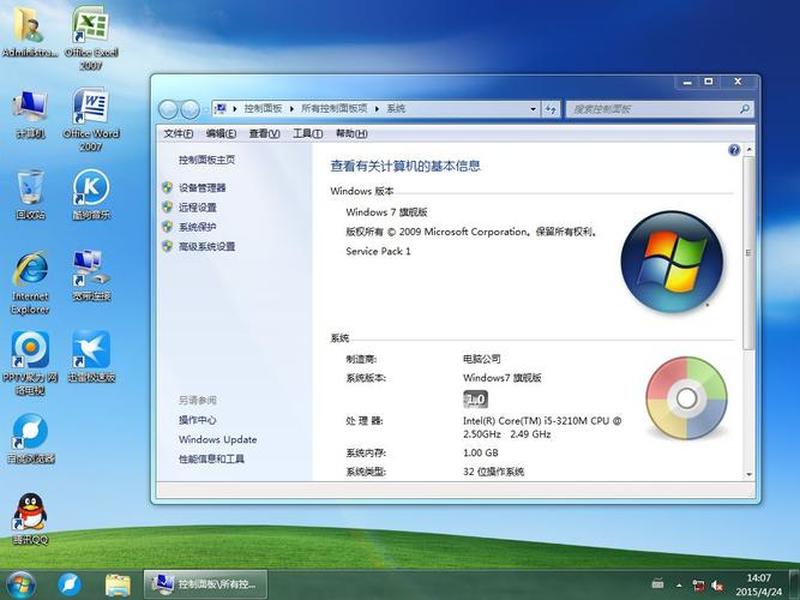Open the blue help question icon
Screen dimensions: 800x600
click(734, 150)
